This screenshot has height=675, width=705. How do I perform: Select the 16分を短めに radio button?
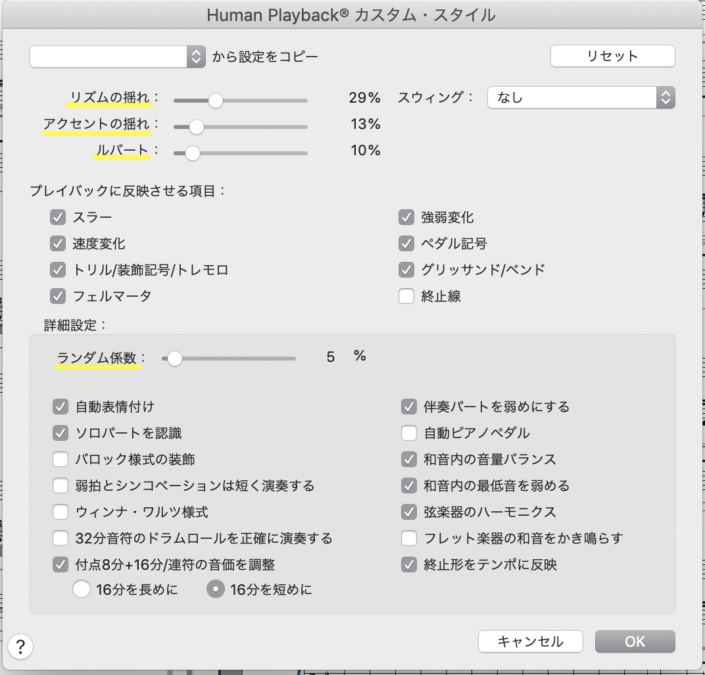point(215,589)
